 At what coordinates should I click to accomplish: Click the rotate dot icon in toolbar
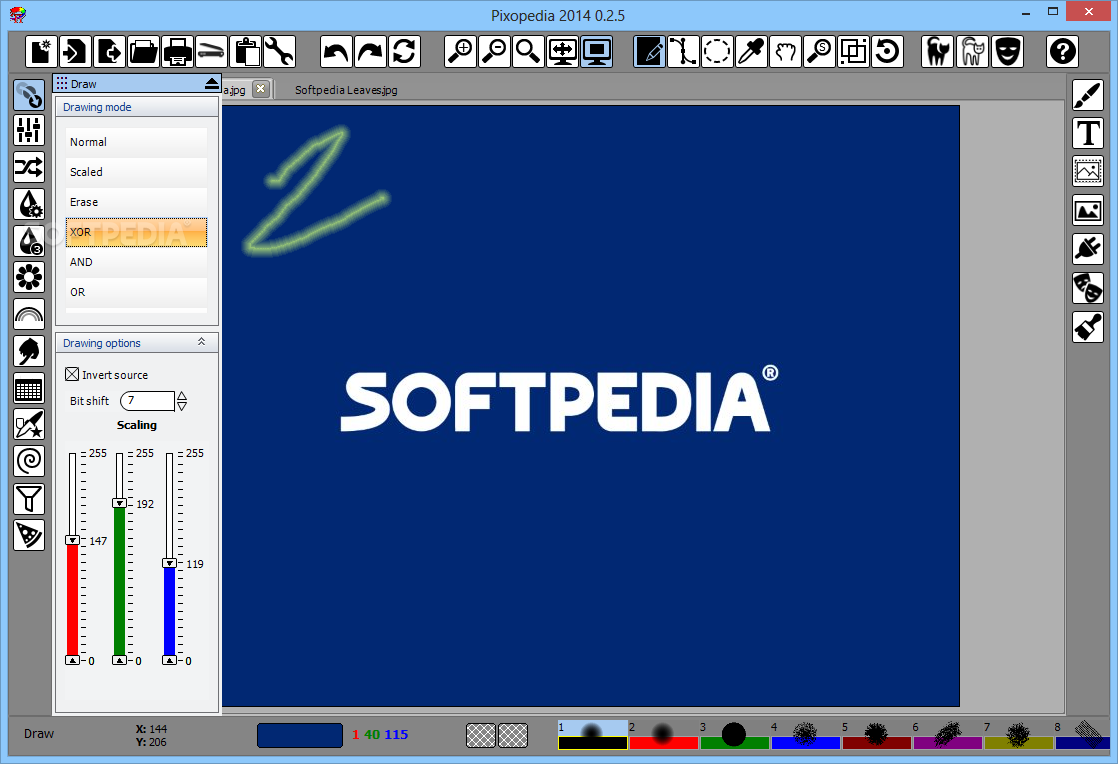pyautogui.click(x=888, y=51)
